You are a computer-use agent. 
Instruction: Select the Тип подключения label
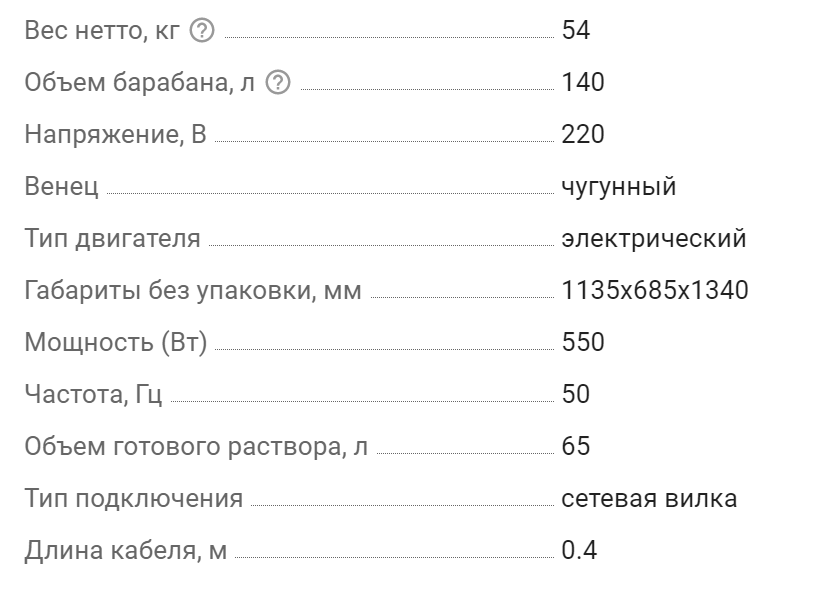tap(134, 499)
